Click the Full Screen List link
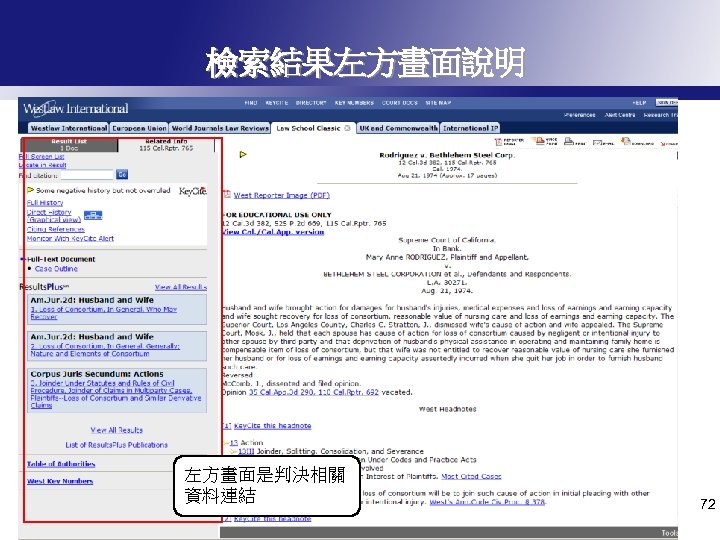 point(42,157)
